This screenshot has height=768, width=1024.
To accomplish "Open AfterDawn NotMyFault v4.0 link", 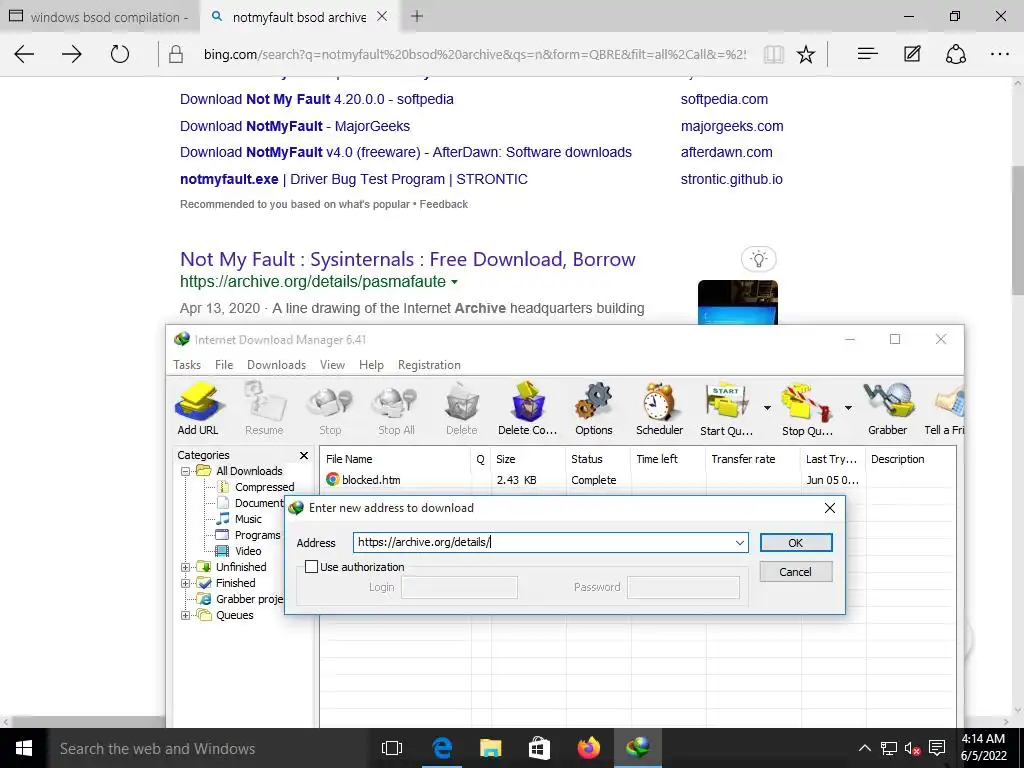I will pos(406,152).
